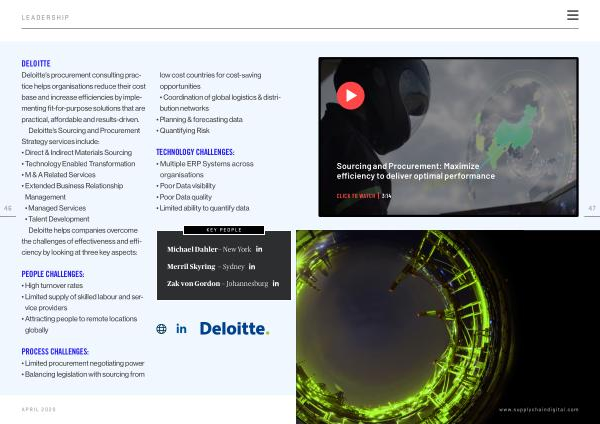Open Michael Dahler's LinkedIn icon
The height and width of the screenshot is (424, 600).
coord(259,249)
